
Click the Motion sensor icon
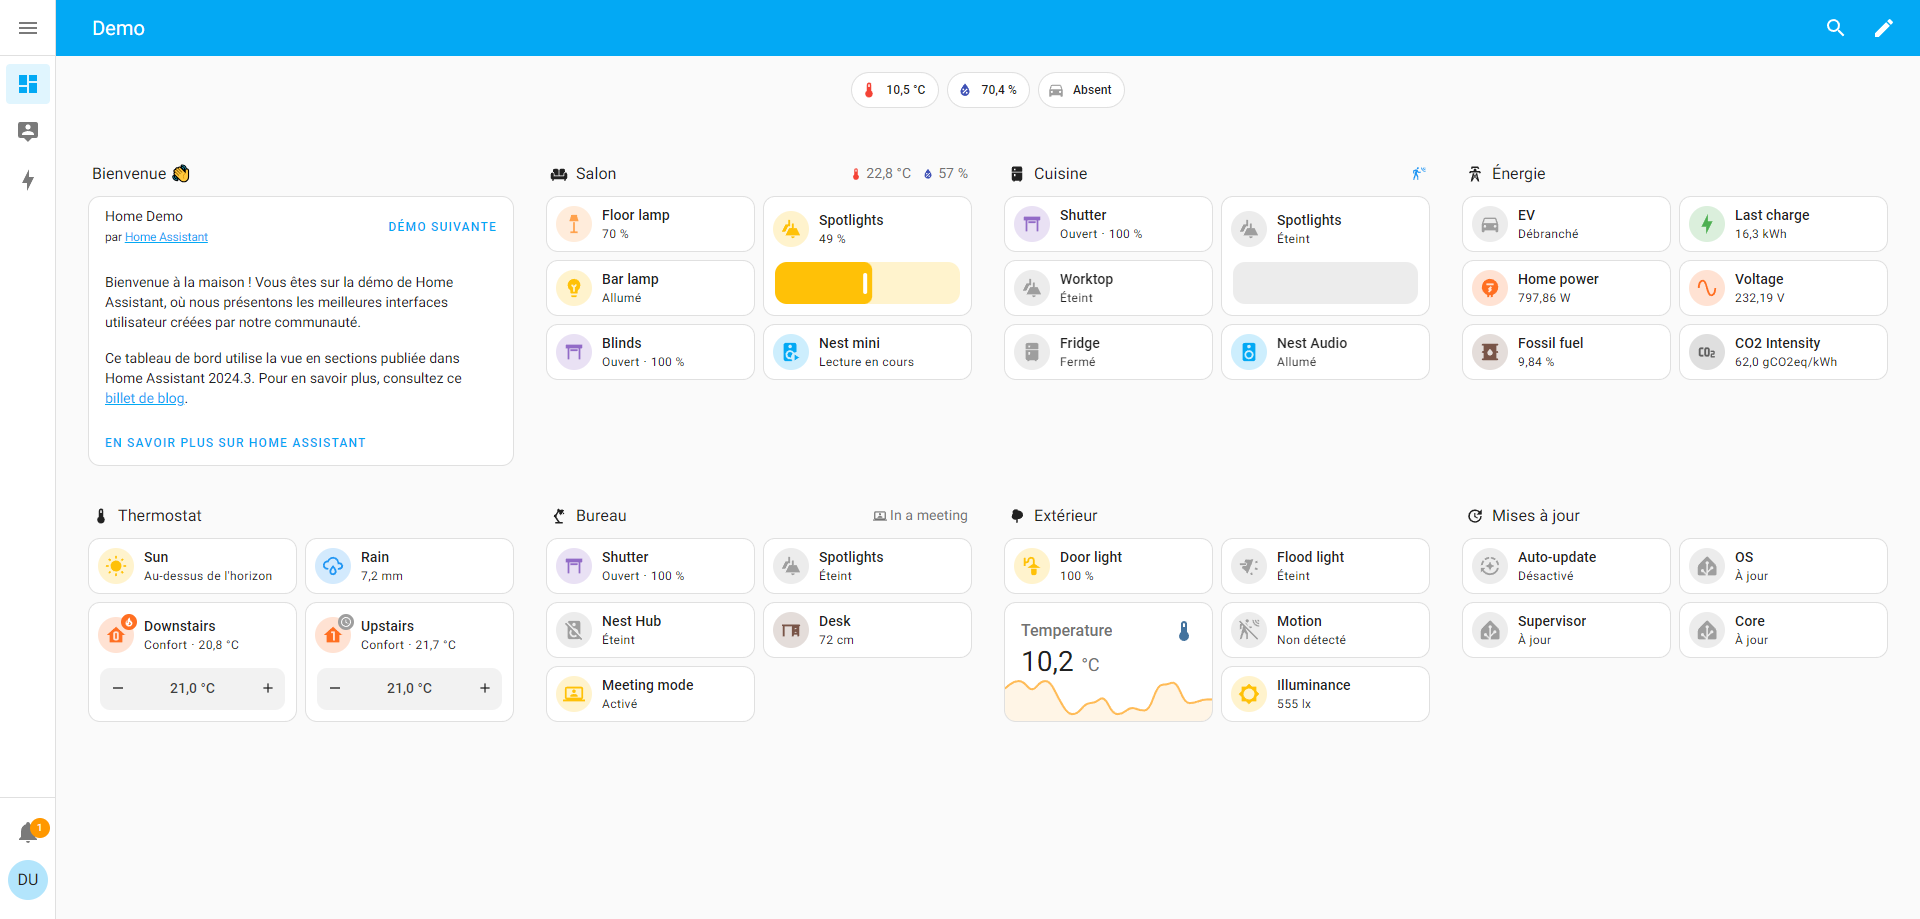click(x=1249, y=630)
